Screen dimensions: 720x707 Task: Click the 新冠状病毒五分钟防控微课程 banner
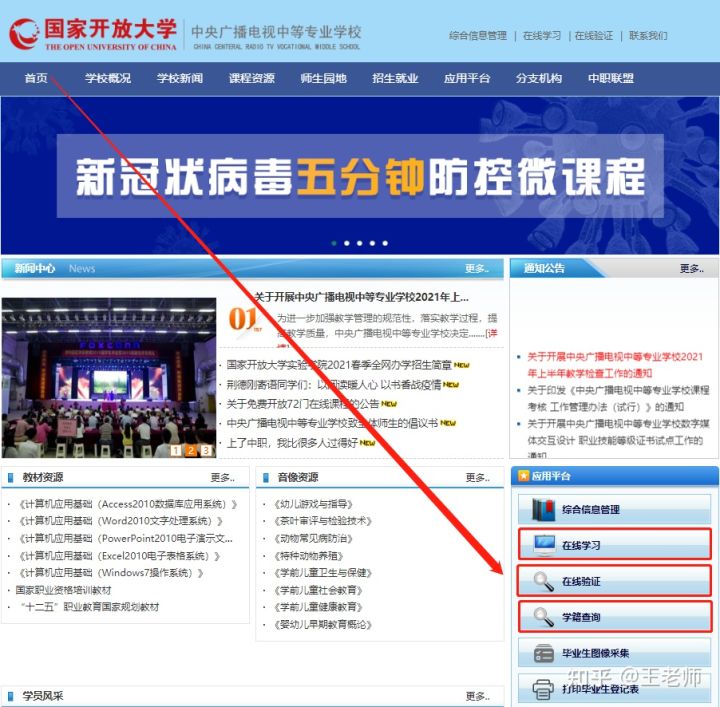point(360,175)
